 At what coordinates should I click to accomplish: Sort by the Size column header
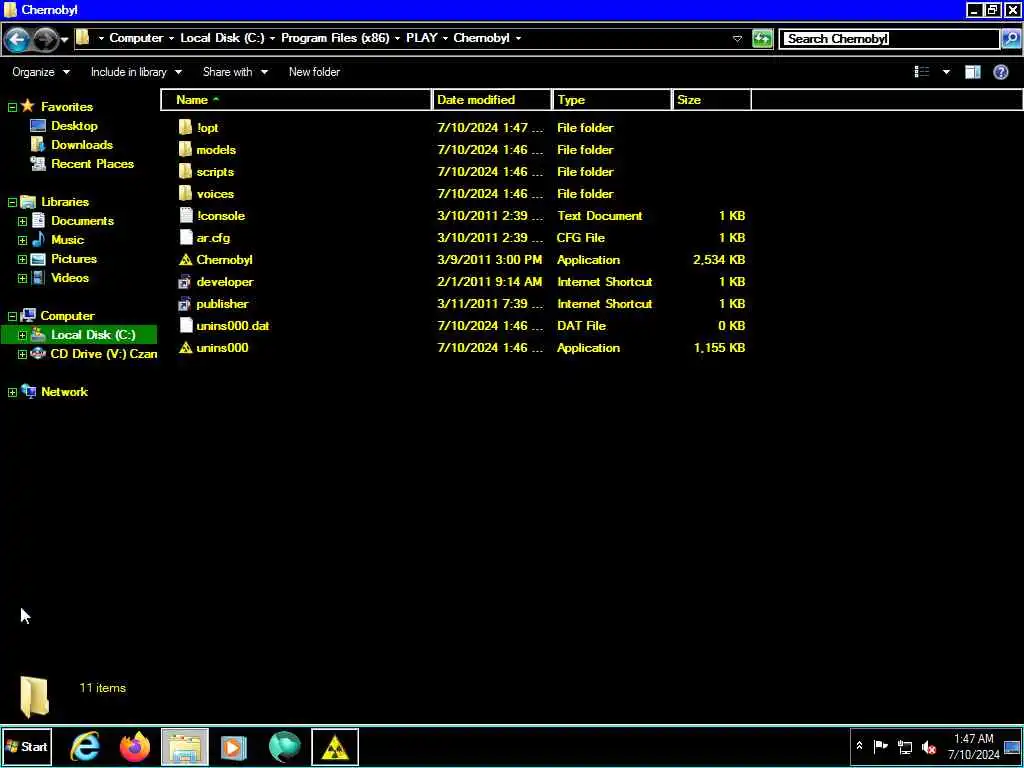point(712,100)
